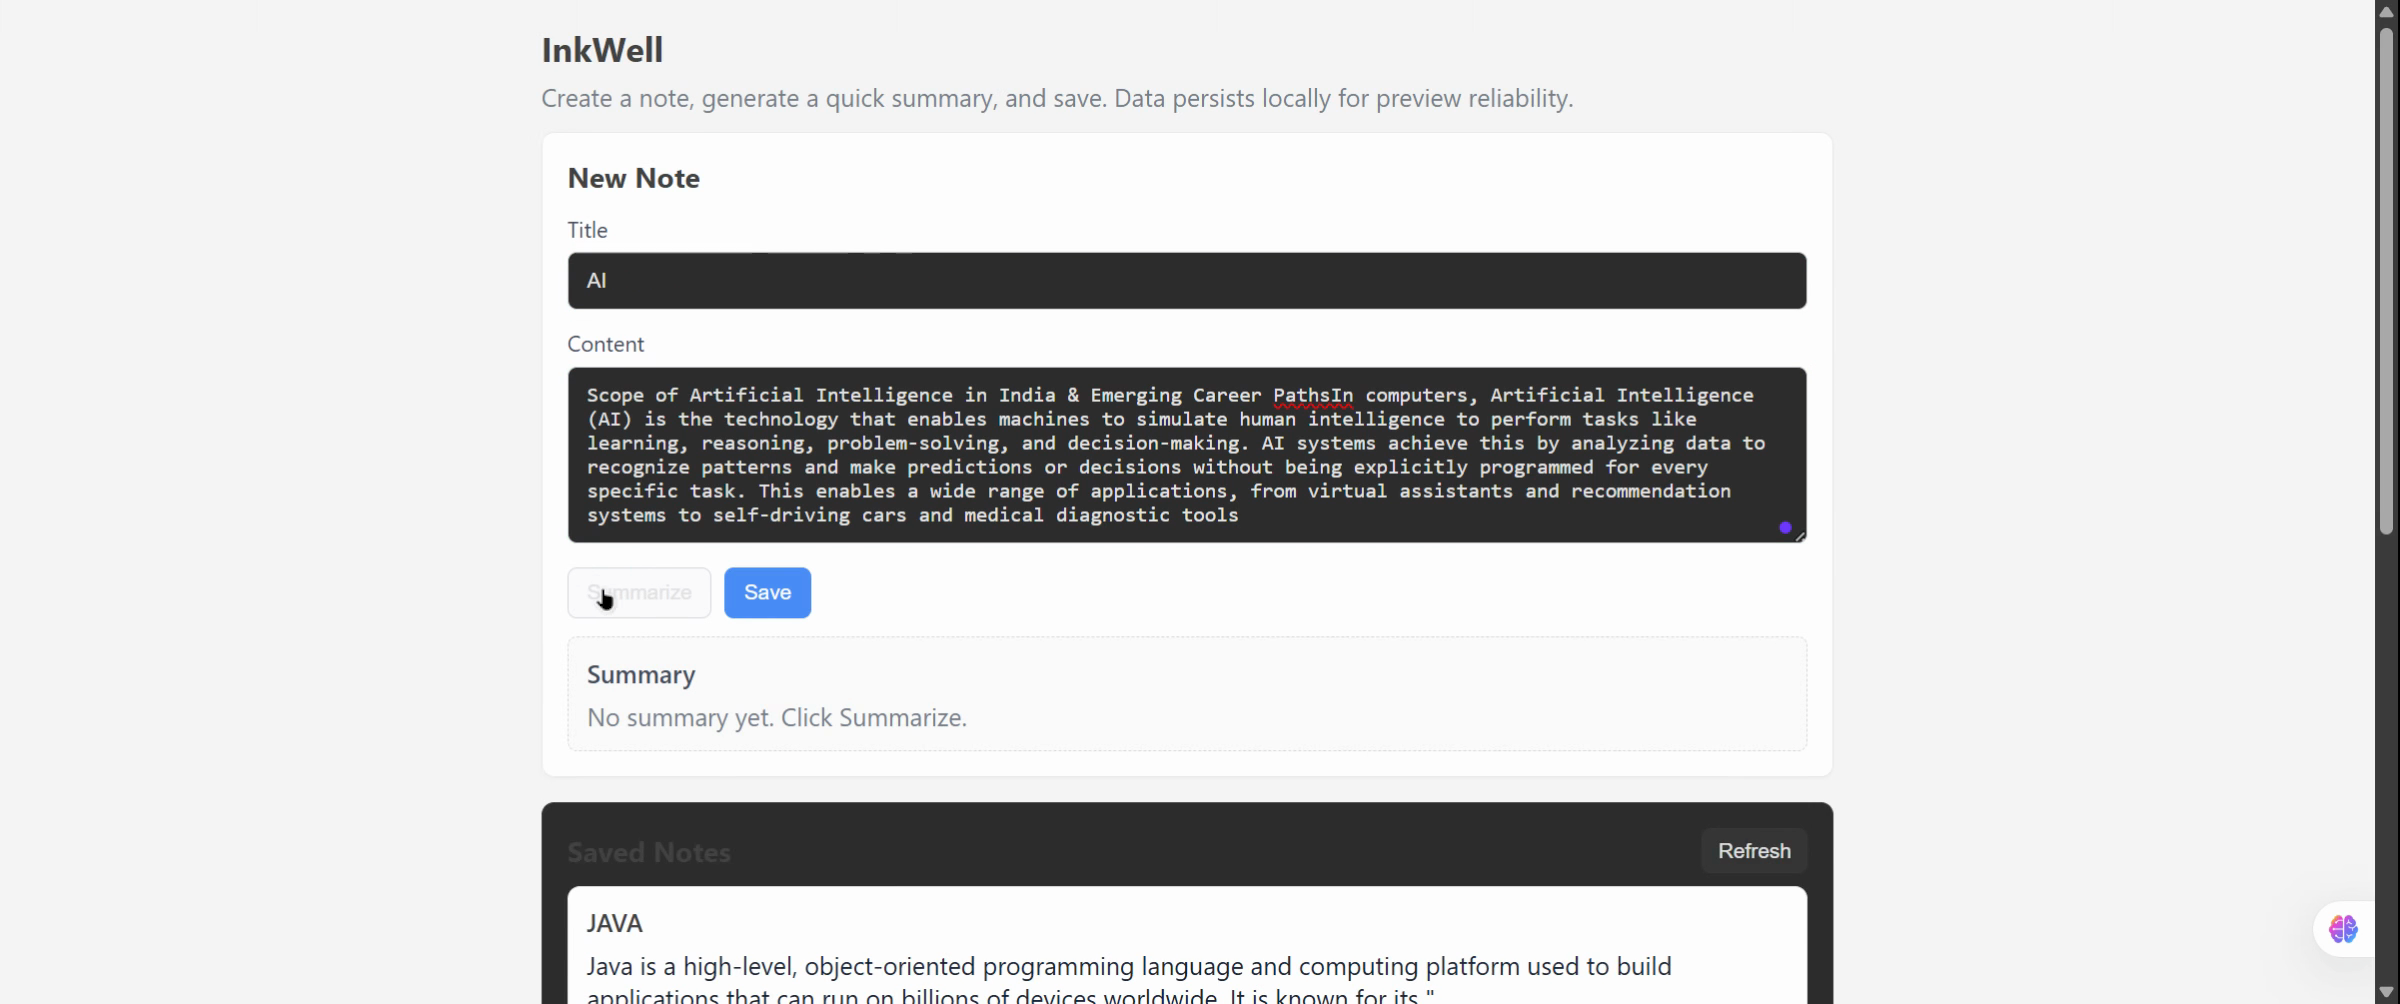Click the Content field label
The width and height of the screenshot is (2400, 1004).
[x=605, y=344]
